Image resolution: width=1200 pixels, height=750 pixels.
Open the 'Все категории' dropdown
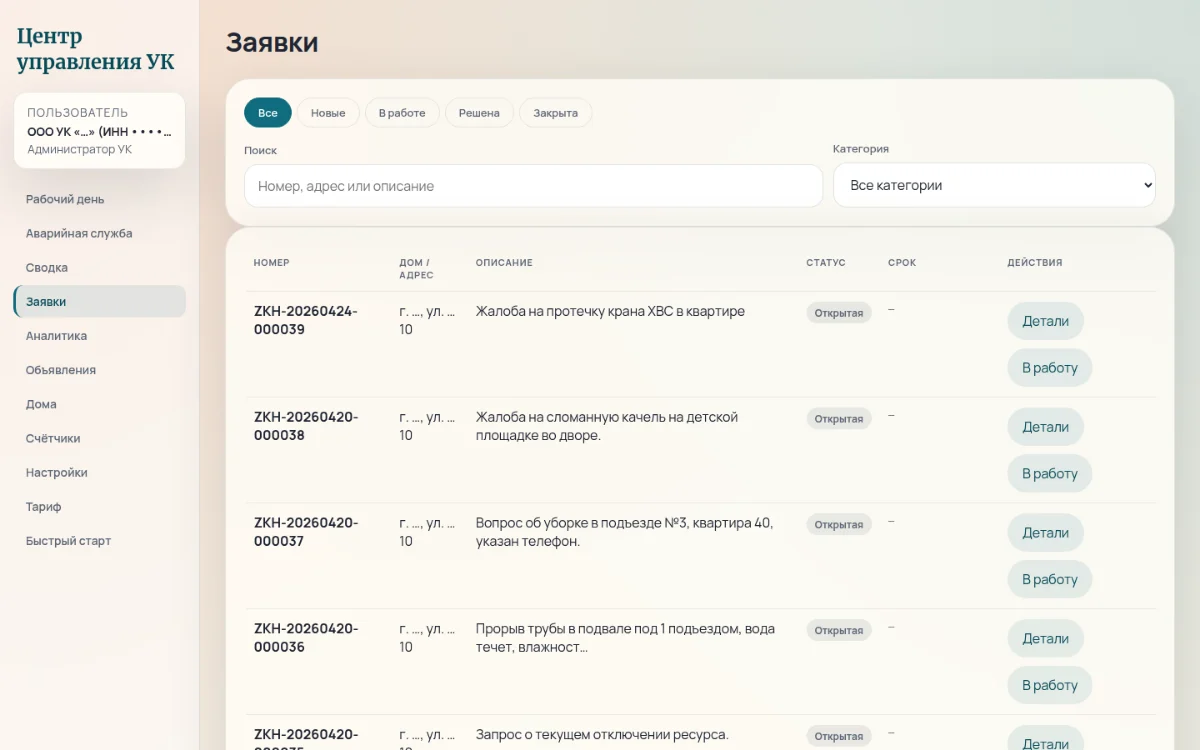coord(994,185)
